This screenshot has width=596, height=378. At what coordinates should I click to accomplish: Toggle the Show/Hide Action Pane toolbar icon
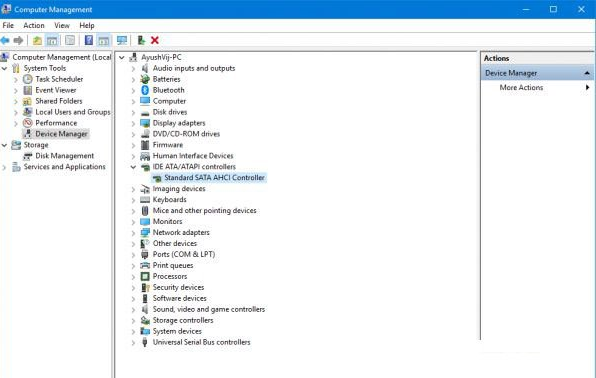click(x=103, y=40)
